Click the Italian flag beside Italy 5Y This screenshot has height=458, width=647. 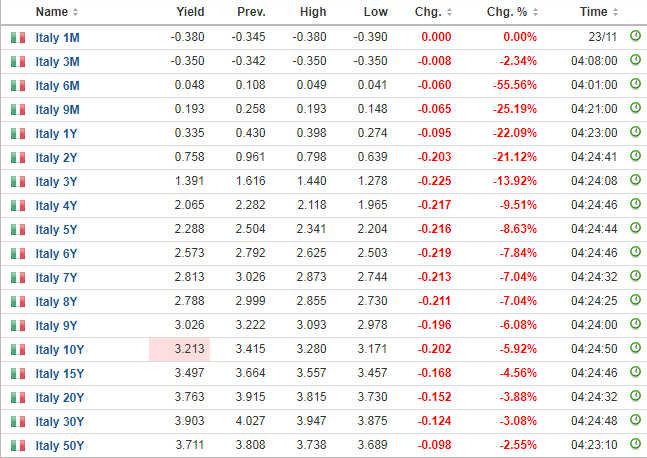click(17, 229)
